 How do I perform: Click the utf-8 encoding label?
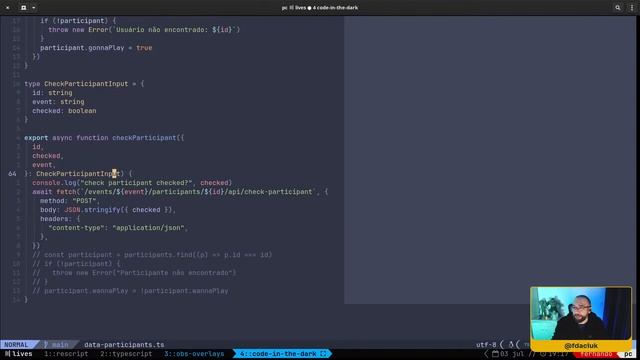486,344
